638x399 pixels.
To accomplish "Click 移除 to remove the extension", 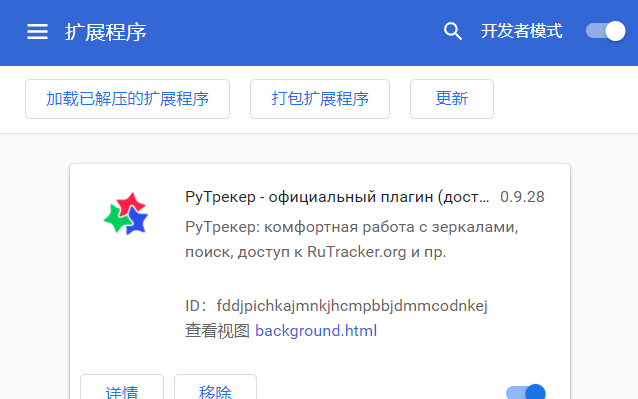I will coord(215,388).
